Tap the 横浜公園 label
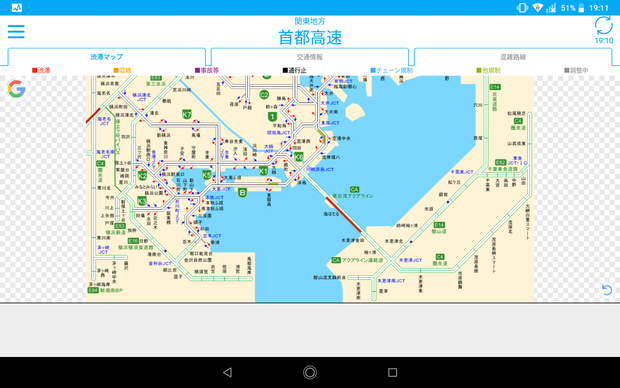This screenshot has height=388, width=620. click(x=154, y=193)
